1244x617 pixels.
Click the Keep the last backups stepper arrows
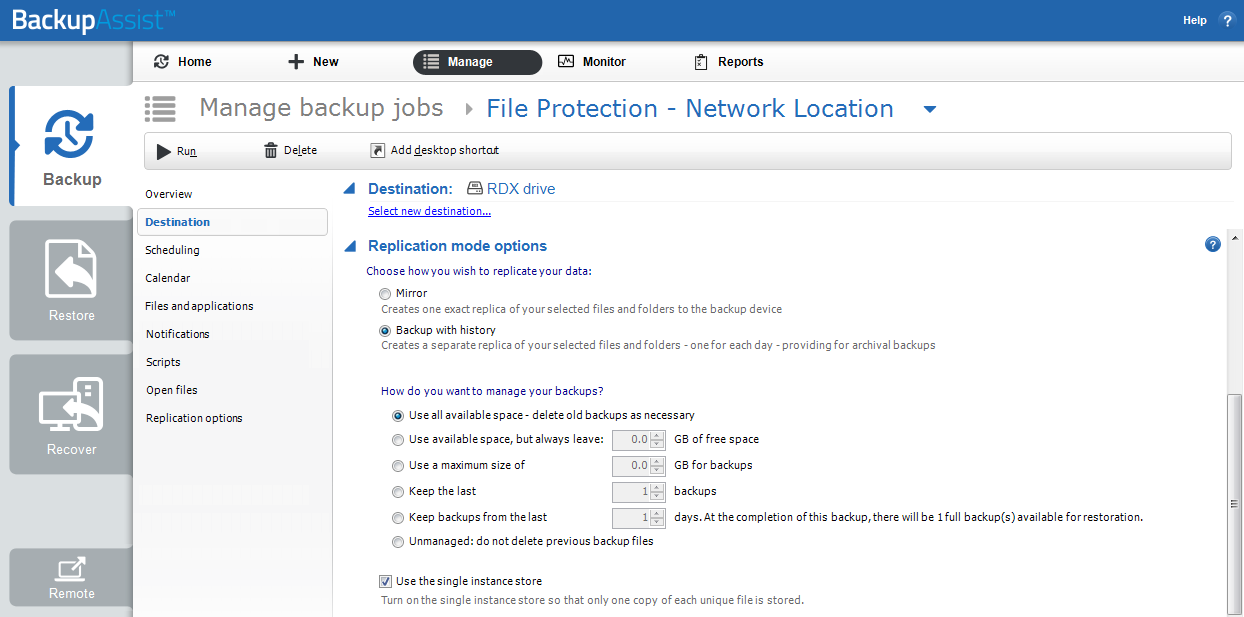(x=657, y=491)
